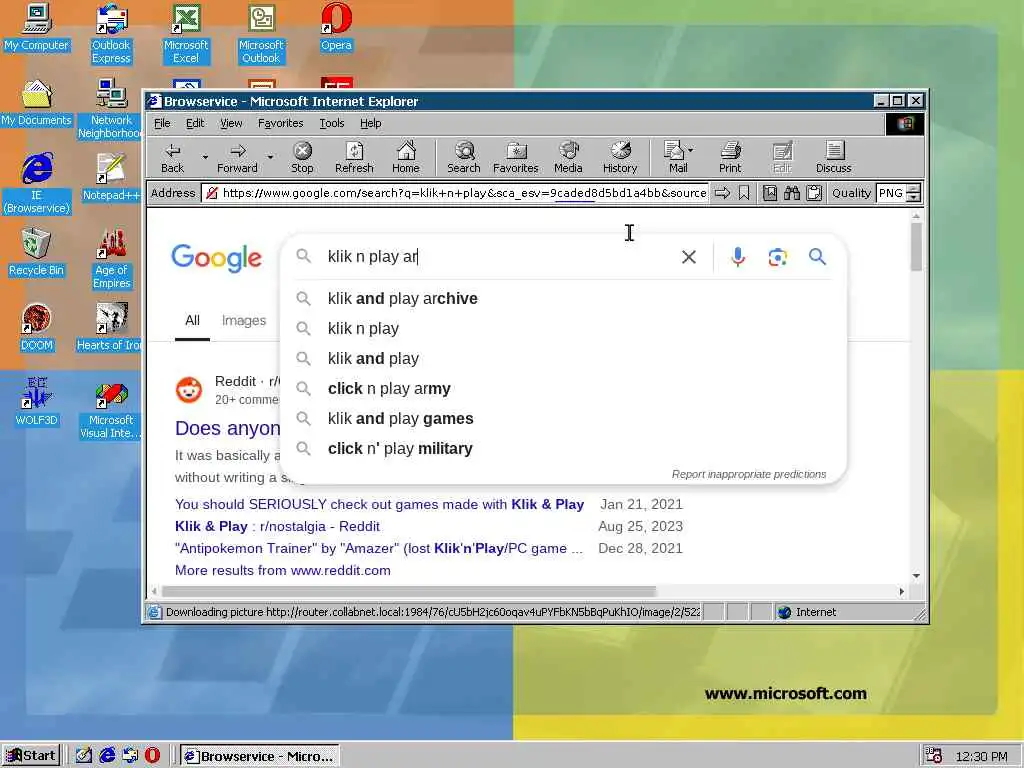Start voice search with the microphone icon
The image size is (1024, 768).
pyautogui.click(x=738, y=257)
